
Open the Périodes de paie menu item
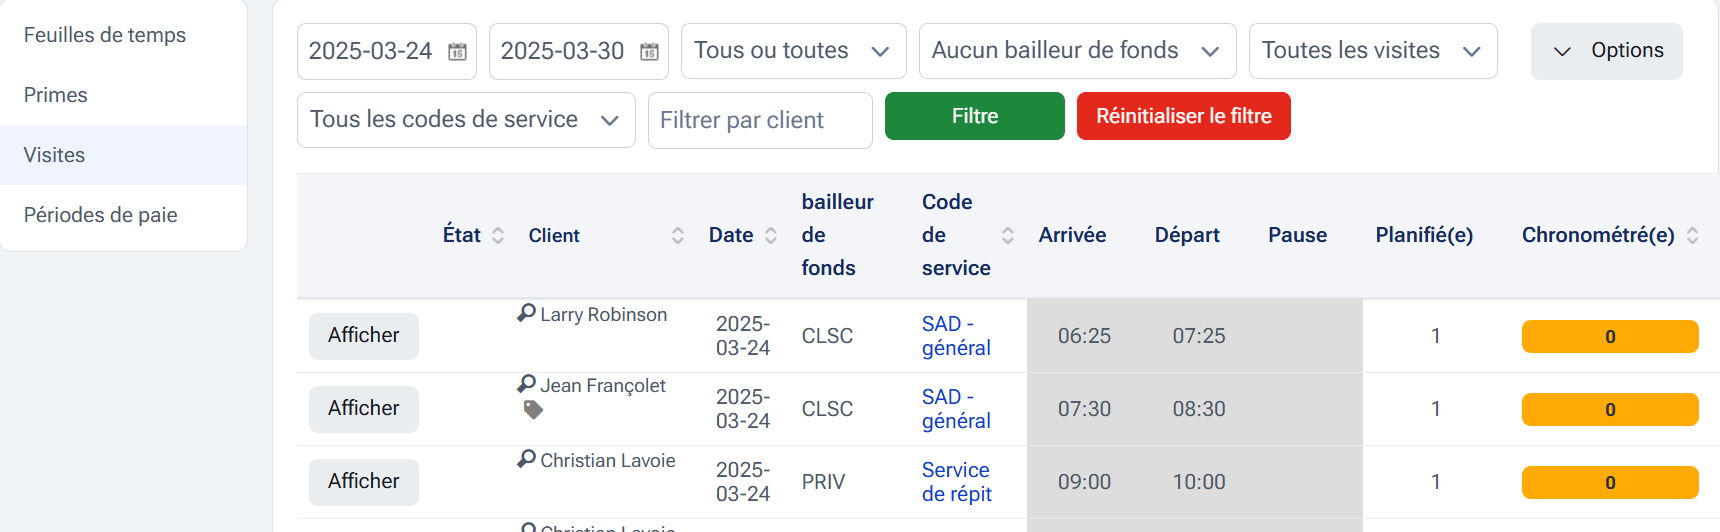[101, 215]
